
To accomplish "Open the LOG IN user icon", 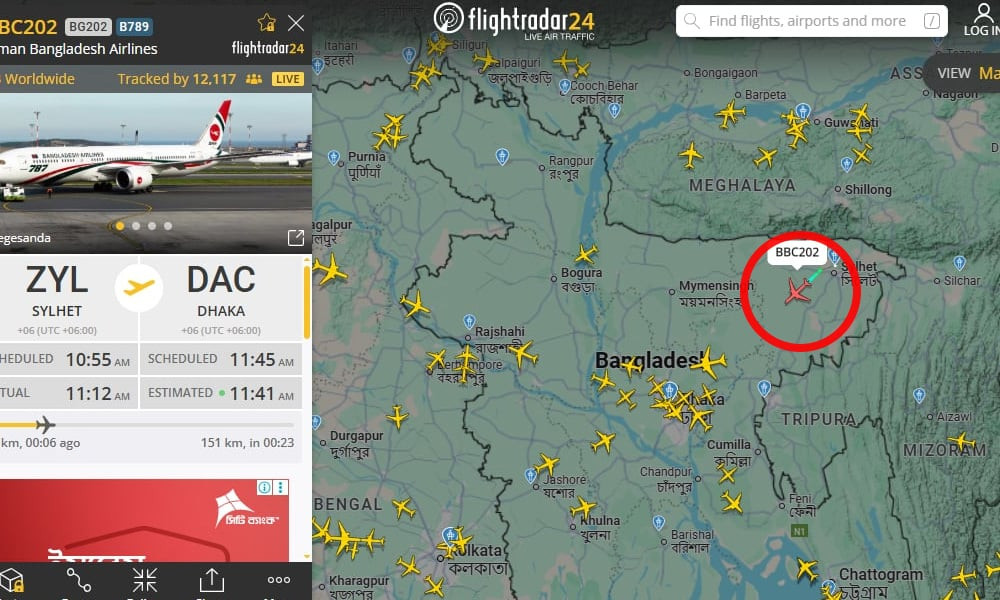I will click(983, 20).
